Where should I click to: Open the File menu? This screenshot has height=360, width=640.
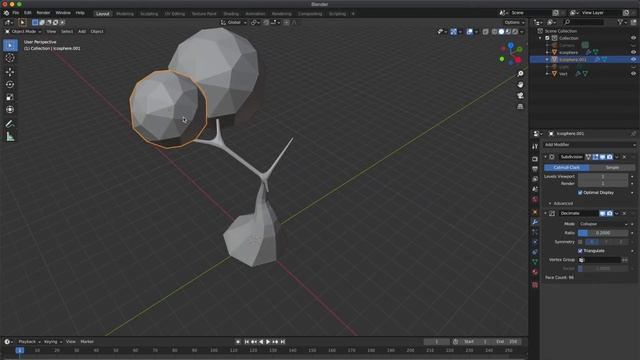pyautogui.click(x=16, y=13)
